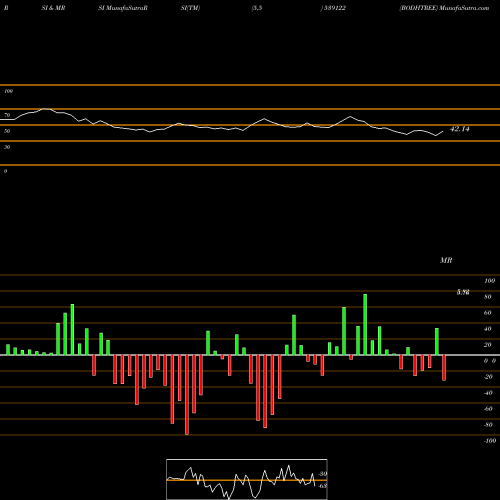Click the tallest green MR bar
500x500 pixels.
(365, 325)
